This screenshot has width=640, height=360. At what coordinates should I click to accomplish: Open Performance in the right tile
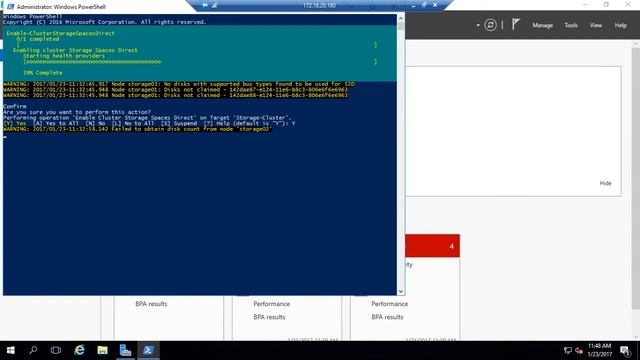pos(389,304)
